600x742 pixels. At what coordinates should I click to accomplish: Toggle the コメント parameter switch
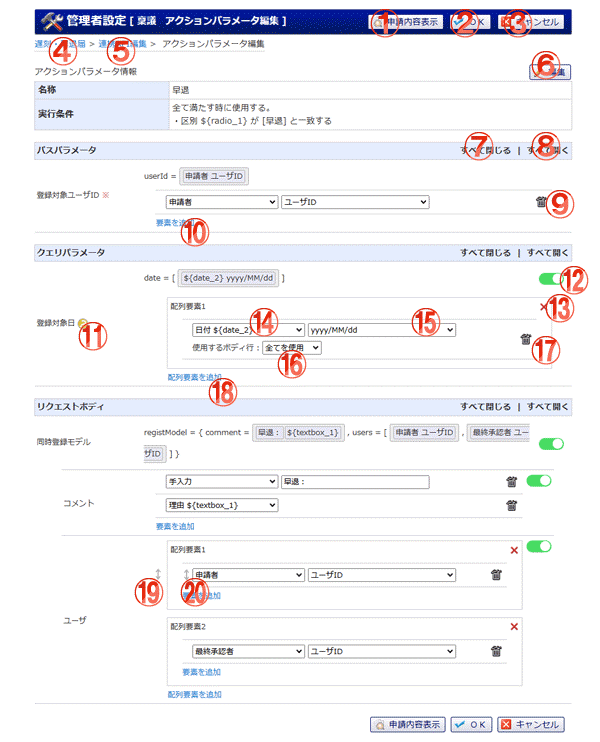pos(539,481)
